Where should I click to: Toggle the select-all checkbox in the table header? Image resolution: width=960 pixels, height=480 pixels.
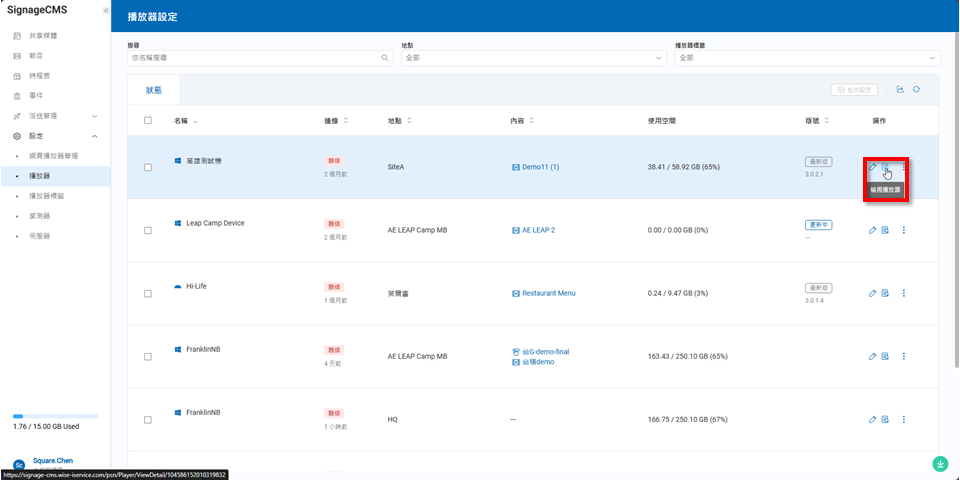[148, 120]
